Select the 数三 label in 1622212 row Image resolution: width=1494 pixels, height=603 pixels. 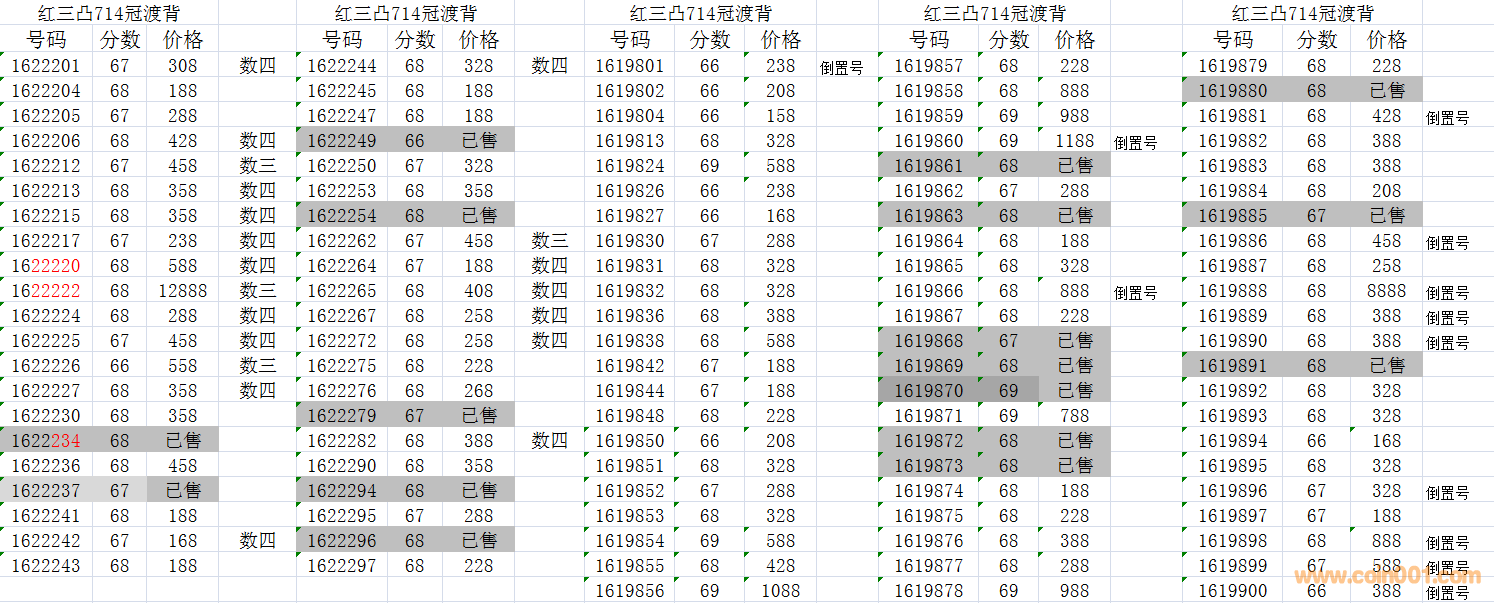coord(258,166)
